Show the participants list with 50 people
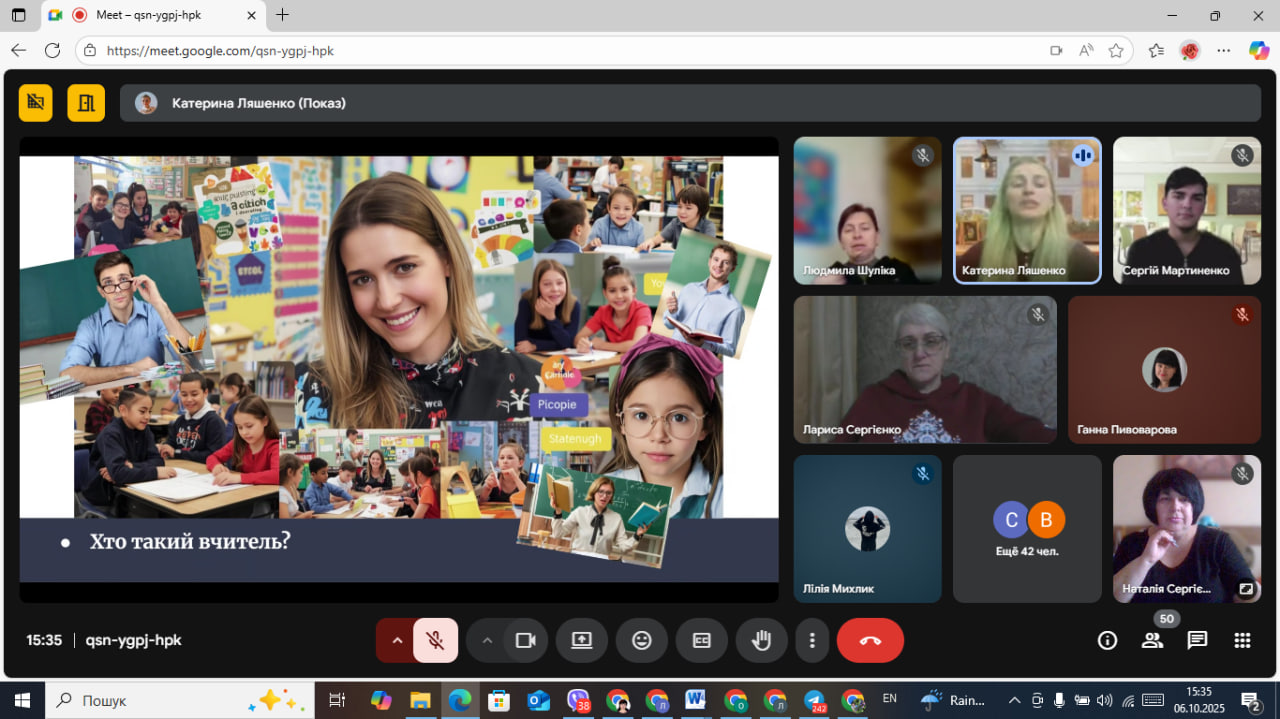The height and width of the screenshot is (719, 1280). 1153,641
